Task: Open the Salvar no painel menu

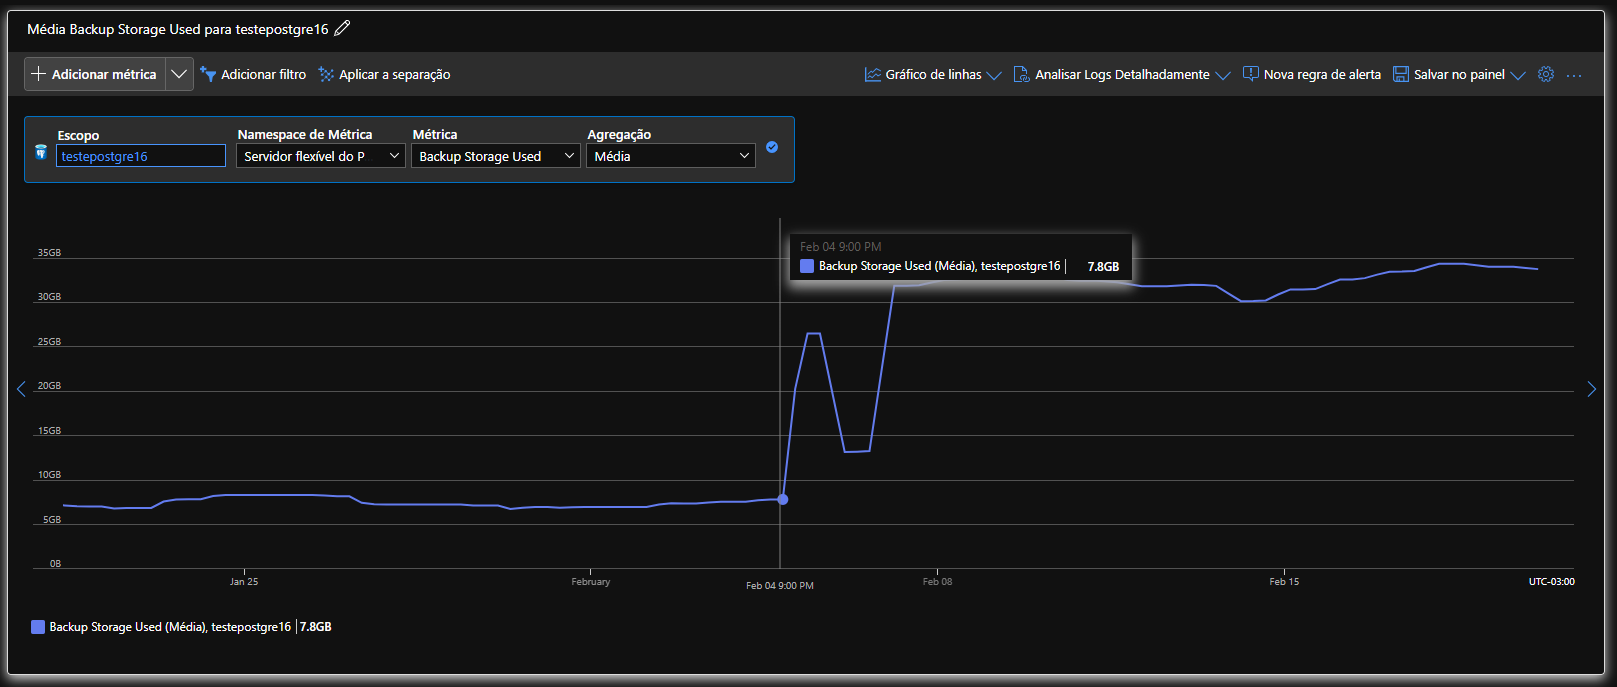Action: (x=1459, y=74)
